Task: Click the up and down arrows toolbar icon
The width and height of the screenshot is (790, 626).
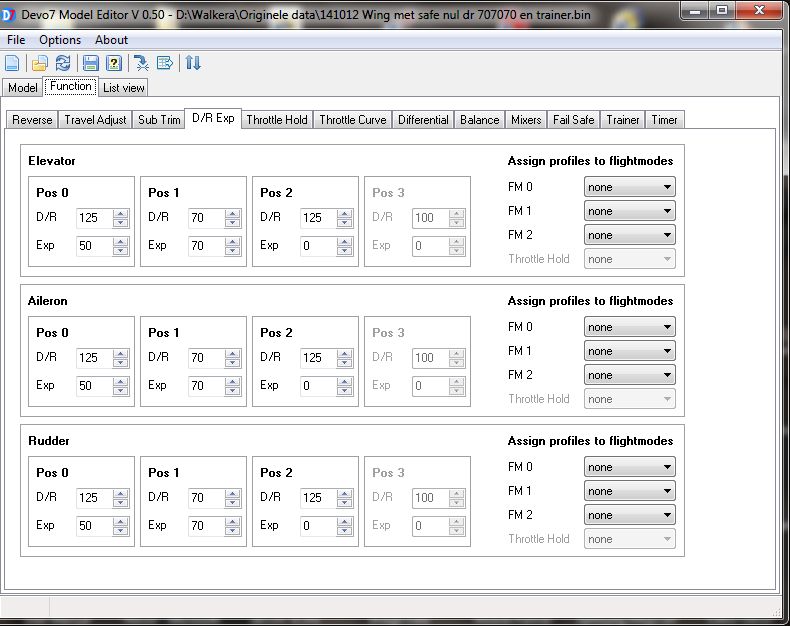Action: pyautogui.click(x=193, y=63)
